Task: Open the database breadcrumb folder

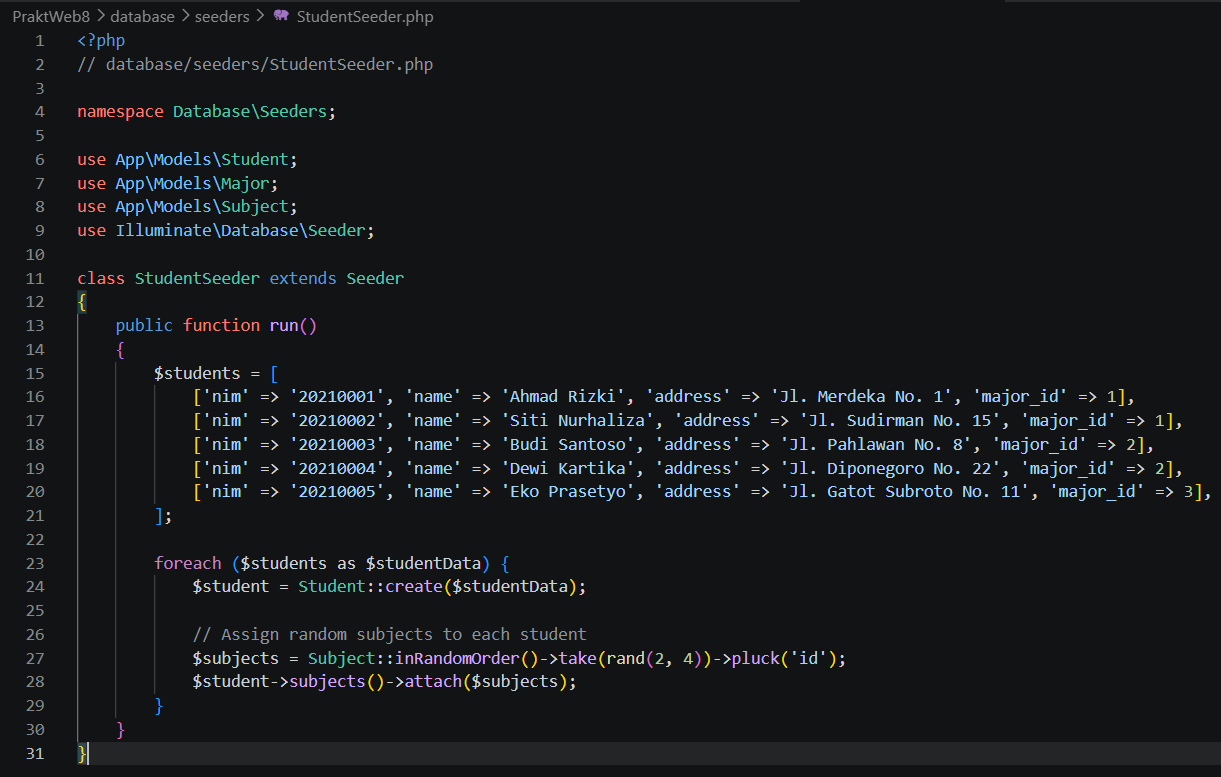Action: coord(143,16)
